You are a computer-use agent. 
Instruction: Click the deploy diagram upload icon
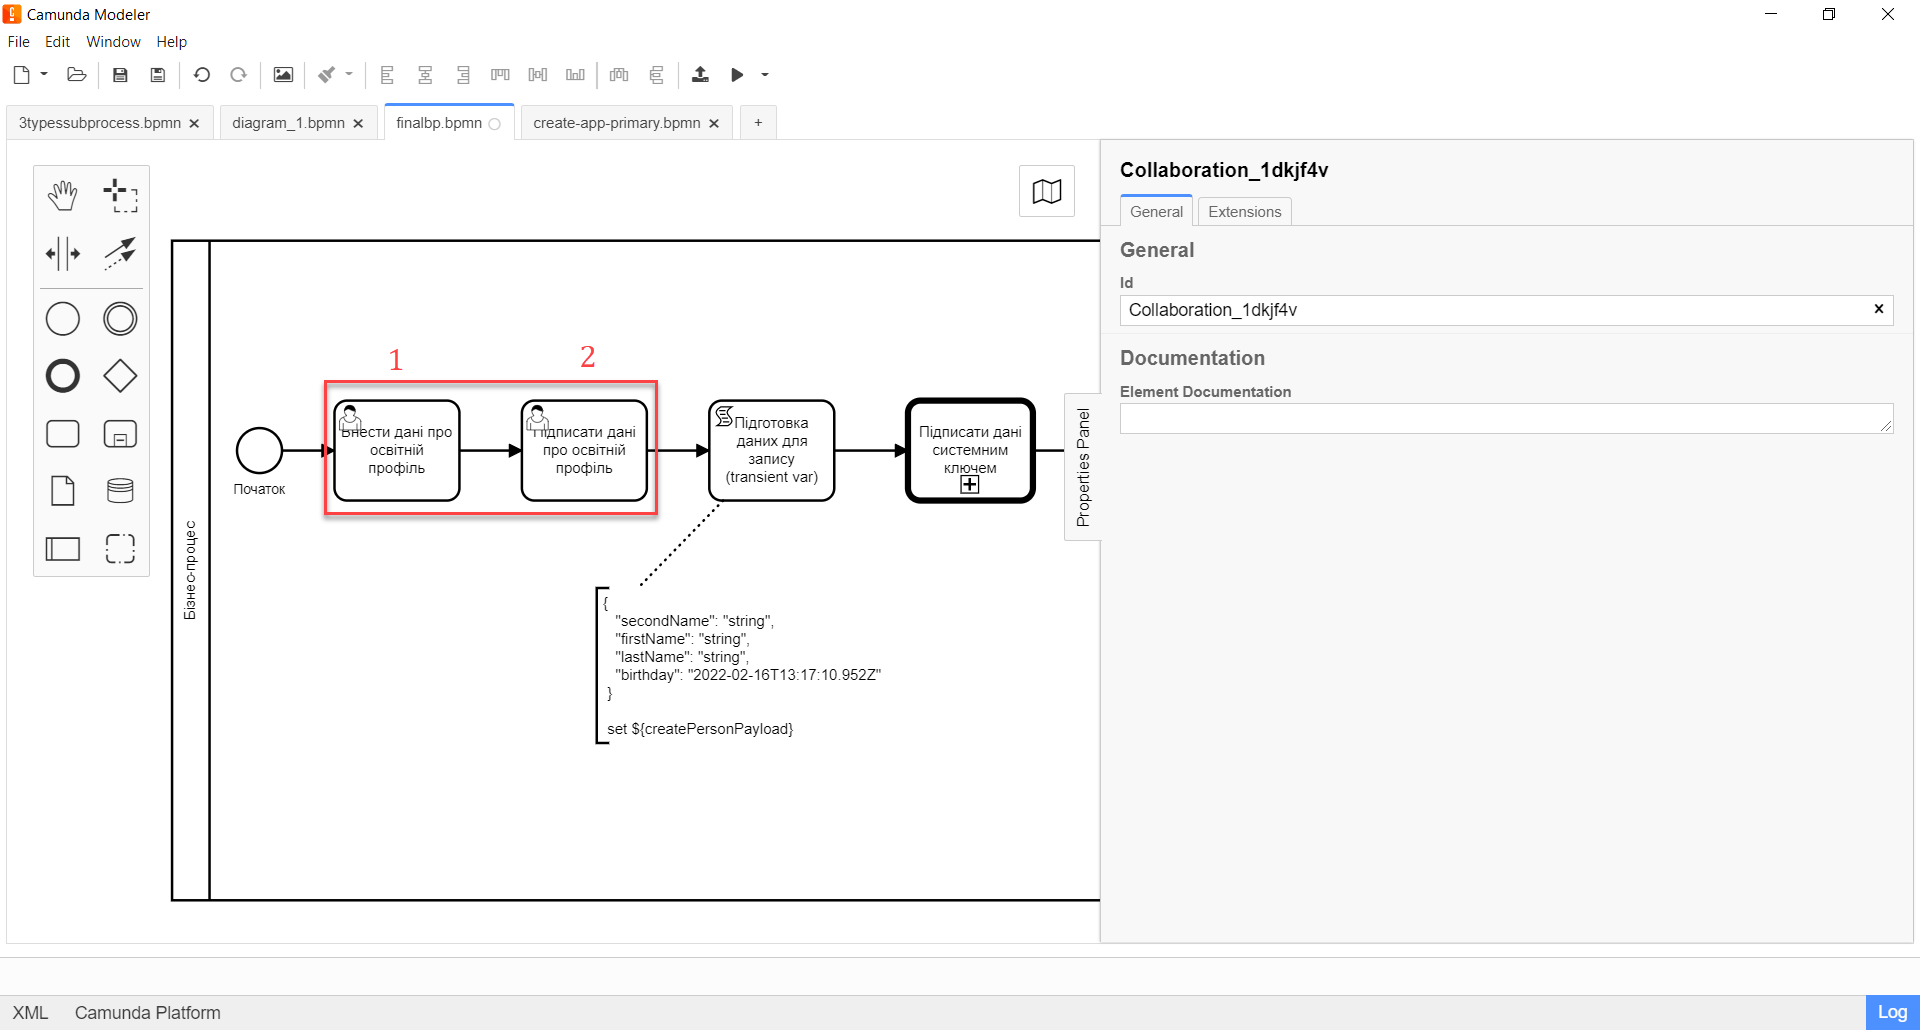tap(700, 75)
